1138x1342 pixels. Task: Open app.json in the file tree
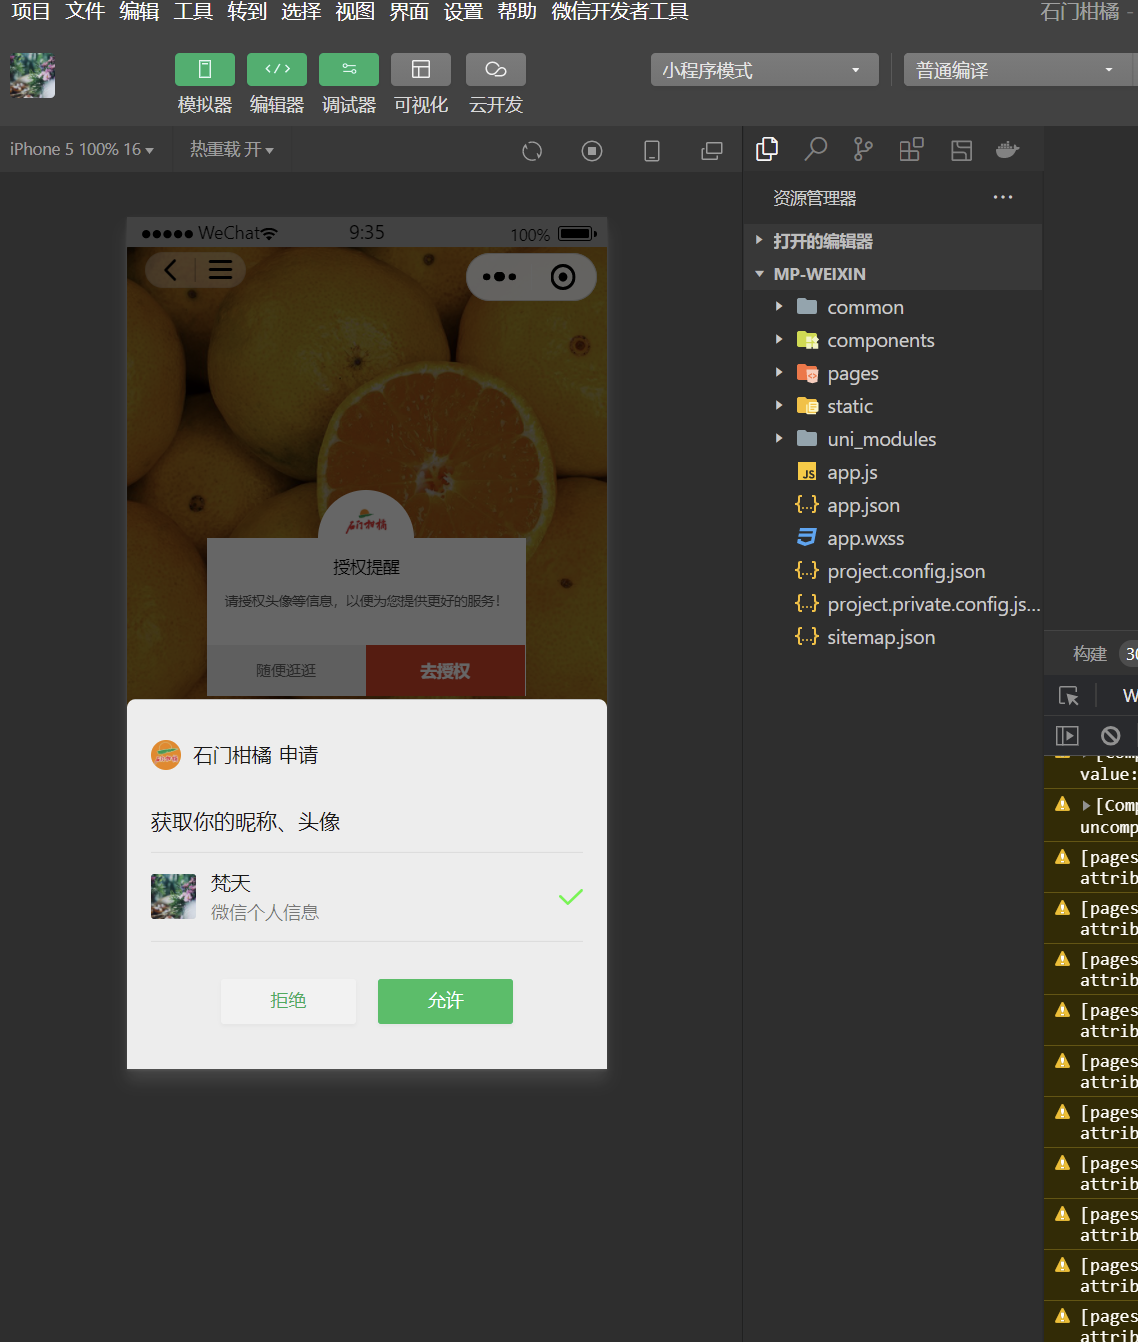(863, 506)
